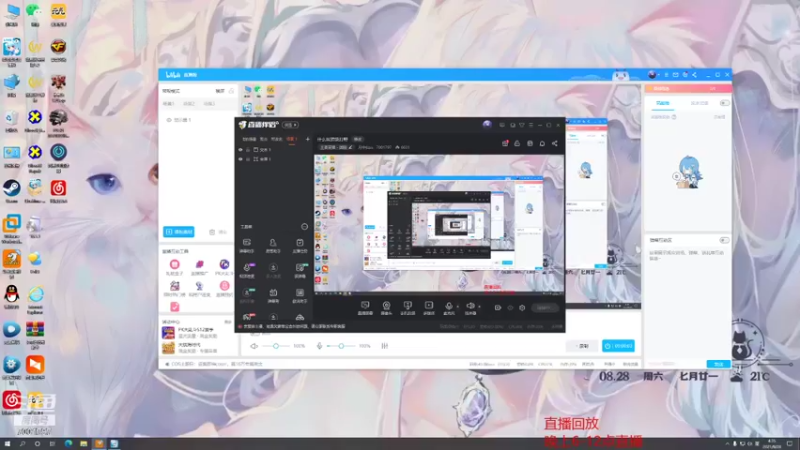Screen dimensions: 800x450
Task: Collapse the toolbox with the circle minus icon
Action: [305, 227]
